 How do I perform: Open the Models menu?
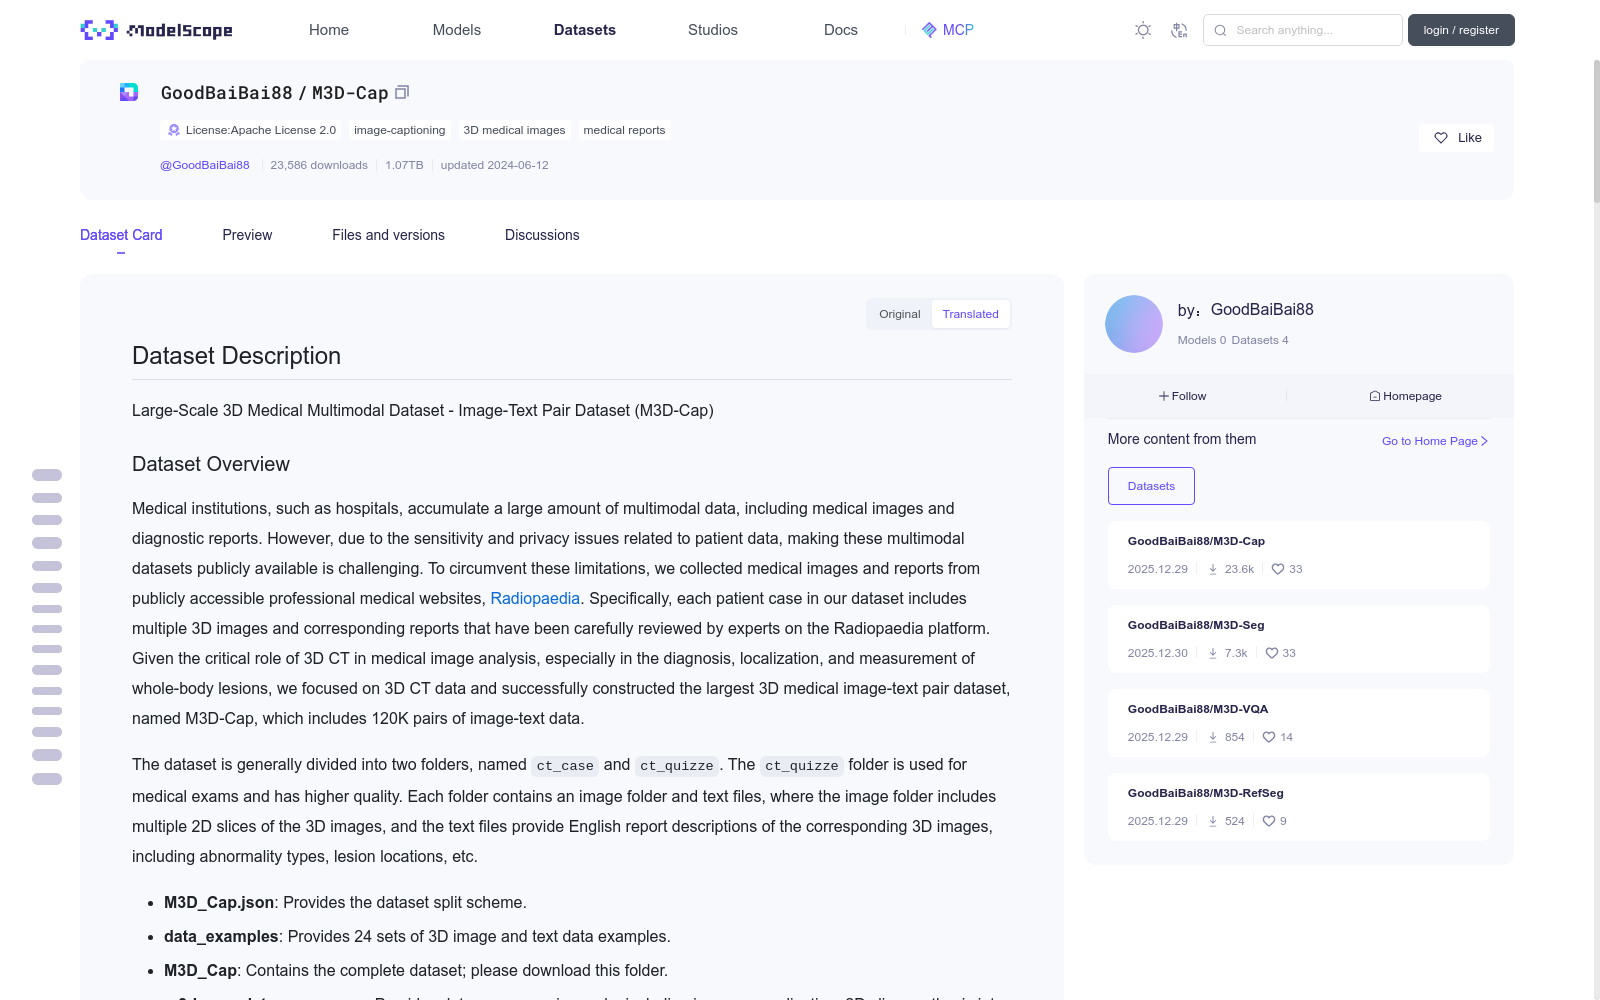(x=457, y=30)
